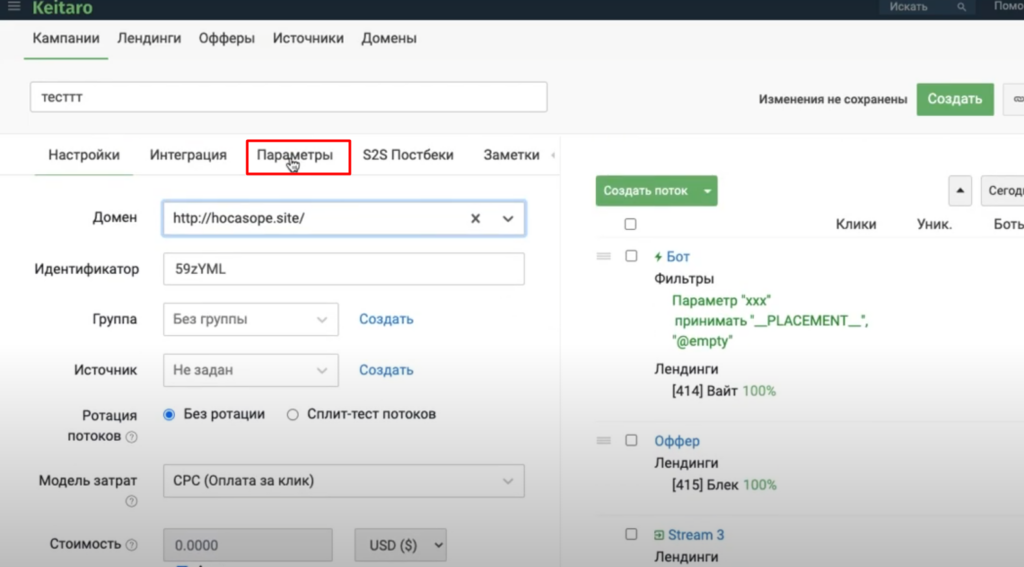Click help icon beside Ротация потоков

[131, 437]
